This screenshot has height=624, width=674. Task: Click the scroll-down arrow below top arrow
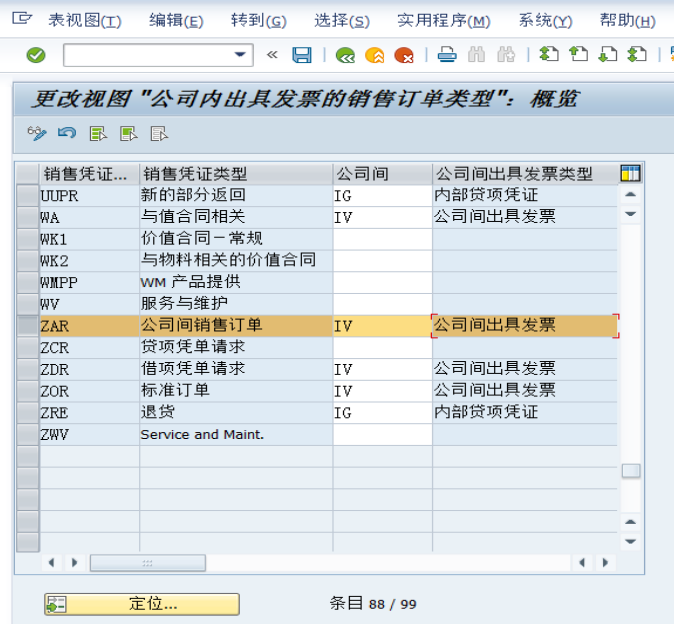[x=631, y=214]
